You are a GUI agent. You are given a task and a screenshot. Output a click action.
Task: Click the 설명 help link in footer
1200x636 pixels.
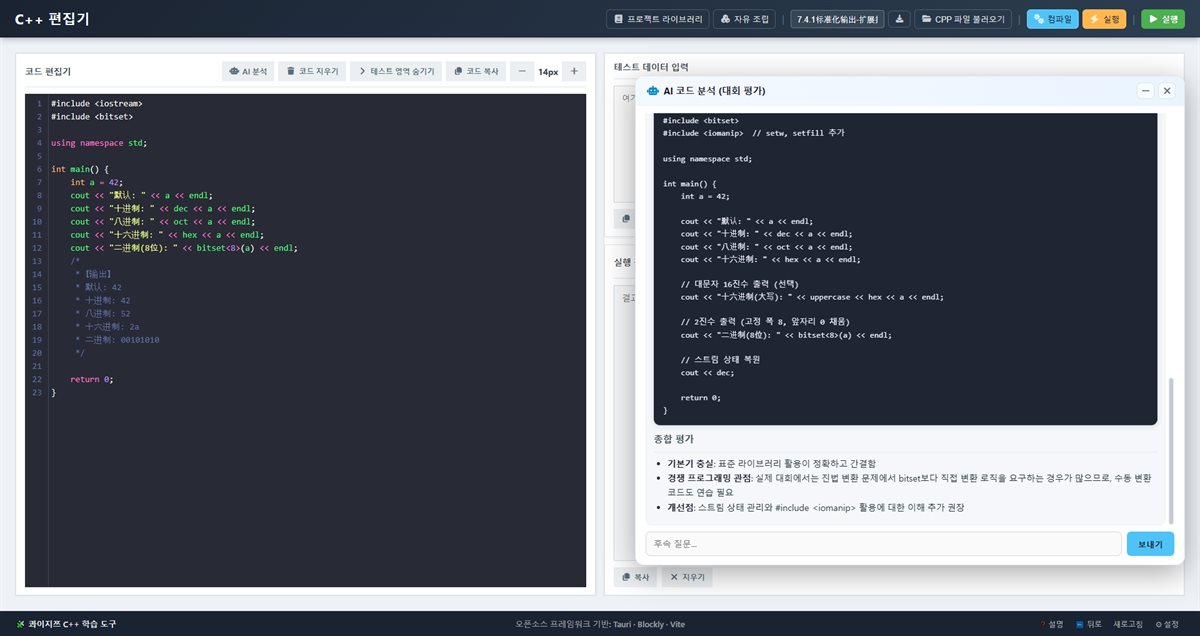point(1052,624)
